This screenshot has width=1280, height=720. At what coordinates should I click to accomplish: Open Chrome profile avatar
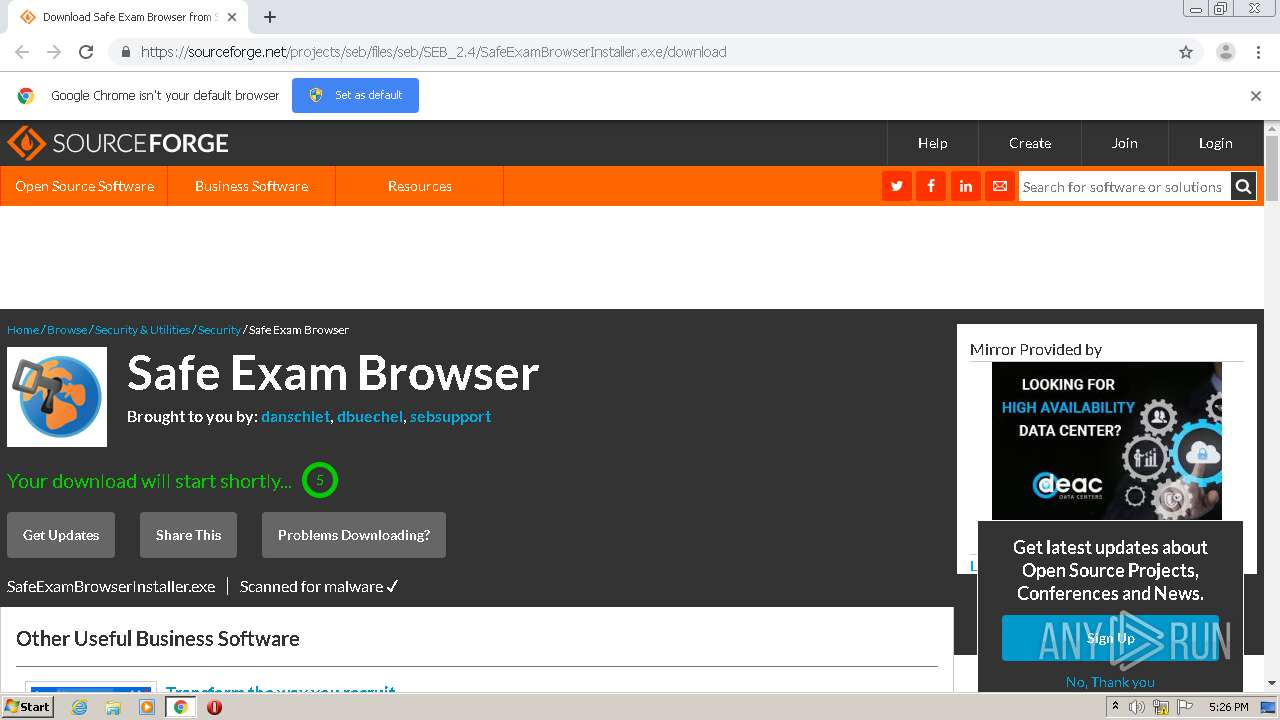(x=1226, y=52)
